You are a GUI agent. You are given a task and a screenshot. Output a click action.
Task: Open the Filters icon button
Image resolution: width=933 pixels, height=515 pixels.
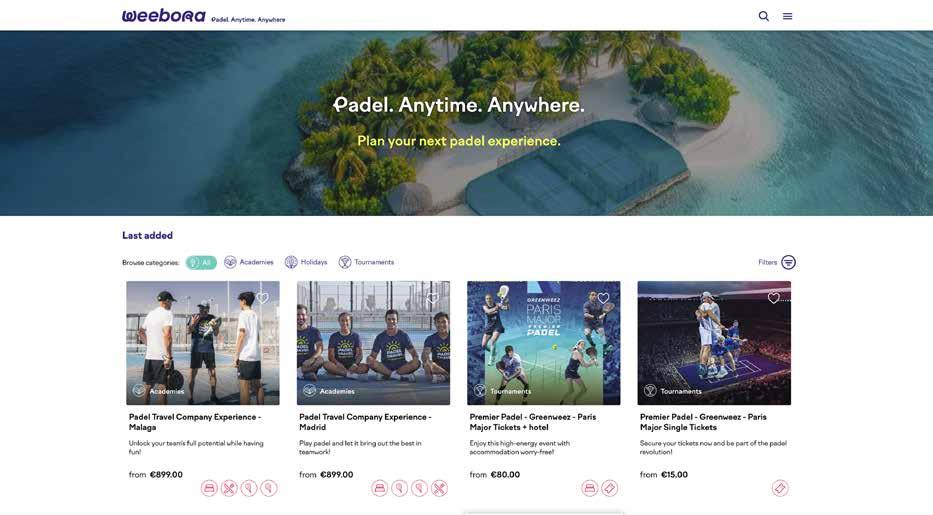(788, 262)
